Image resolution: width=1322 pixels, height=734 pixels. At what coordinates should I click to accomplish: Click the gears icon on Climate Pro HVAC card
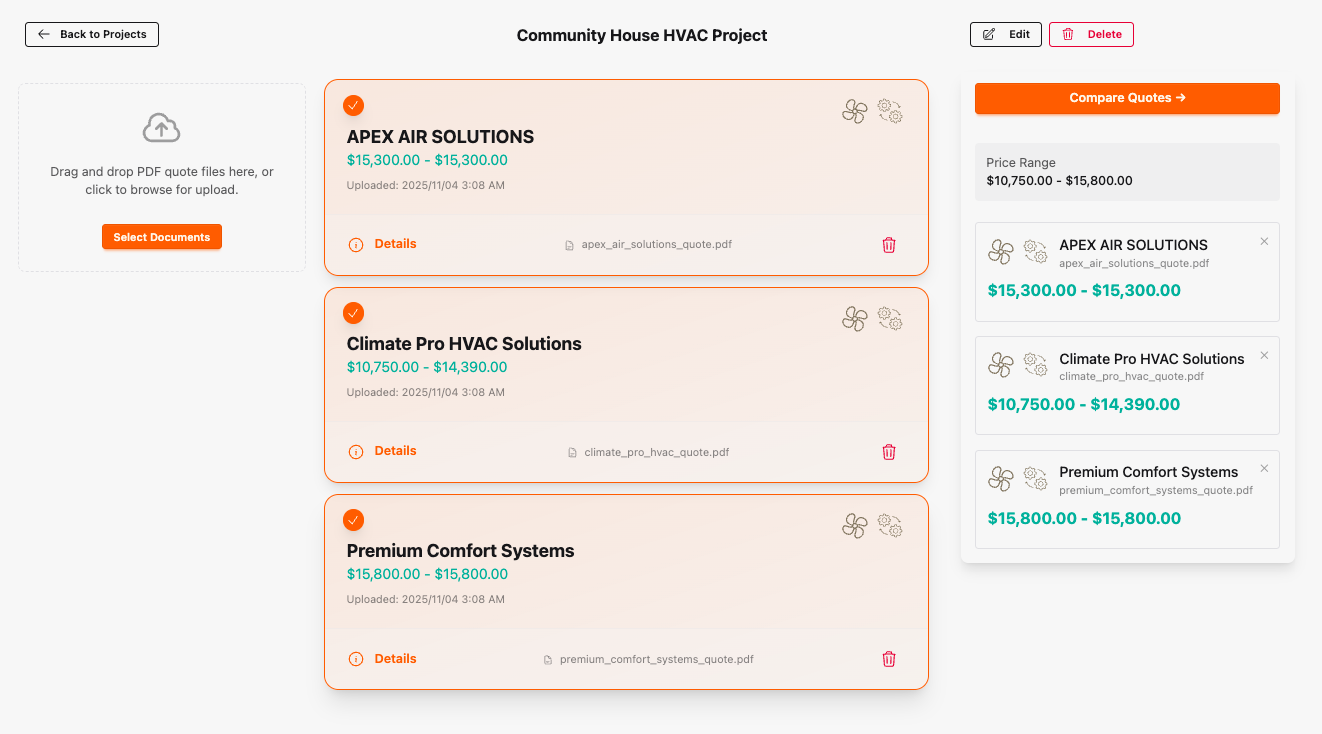(x=891, y=318)
